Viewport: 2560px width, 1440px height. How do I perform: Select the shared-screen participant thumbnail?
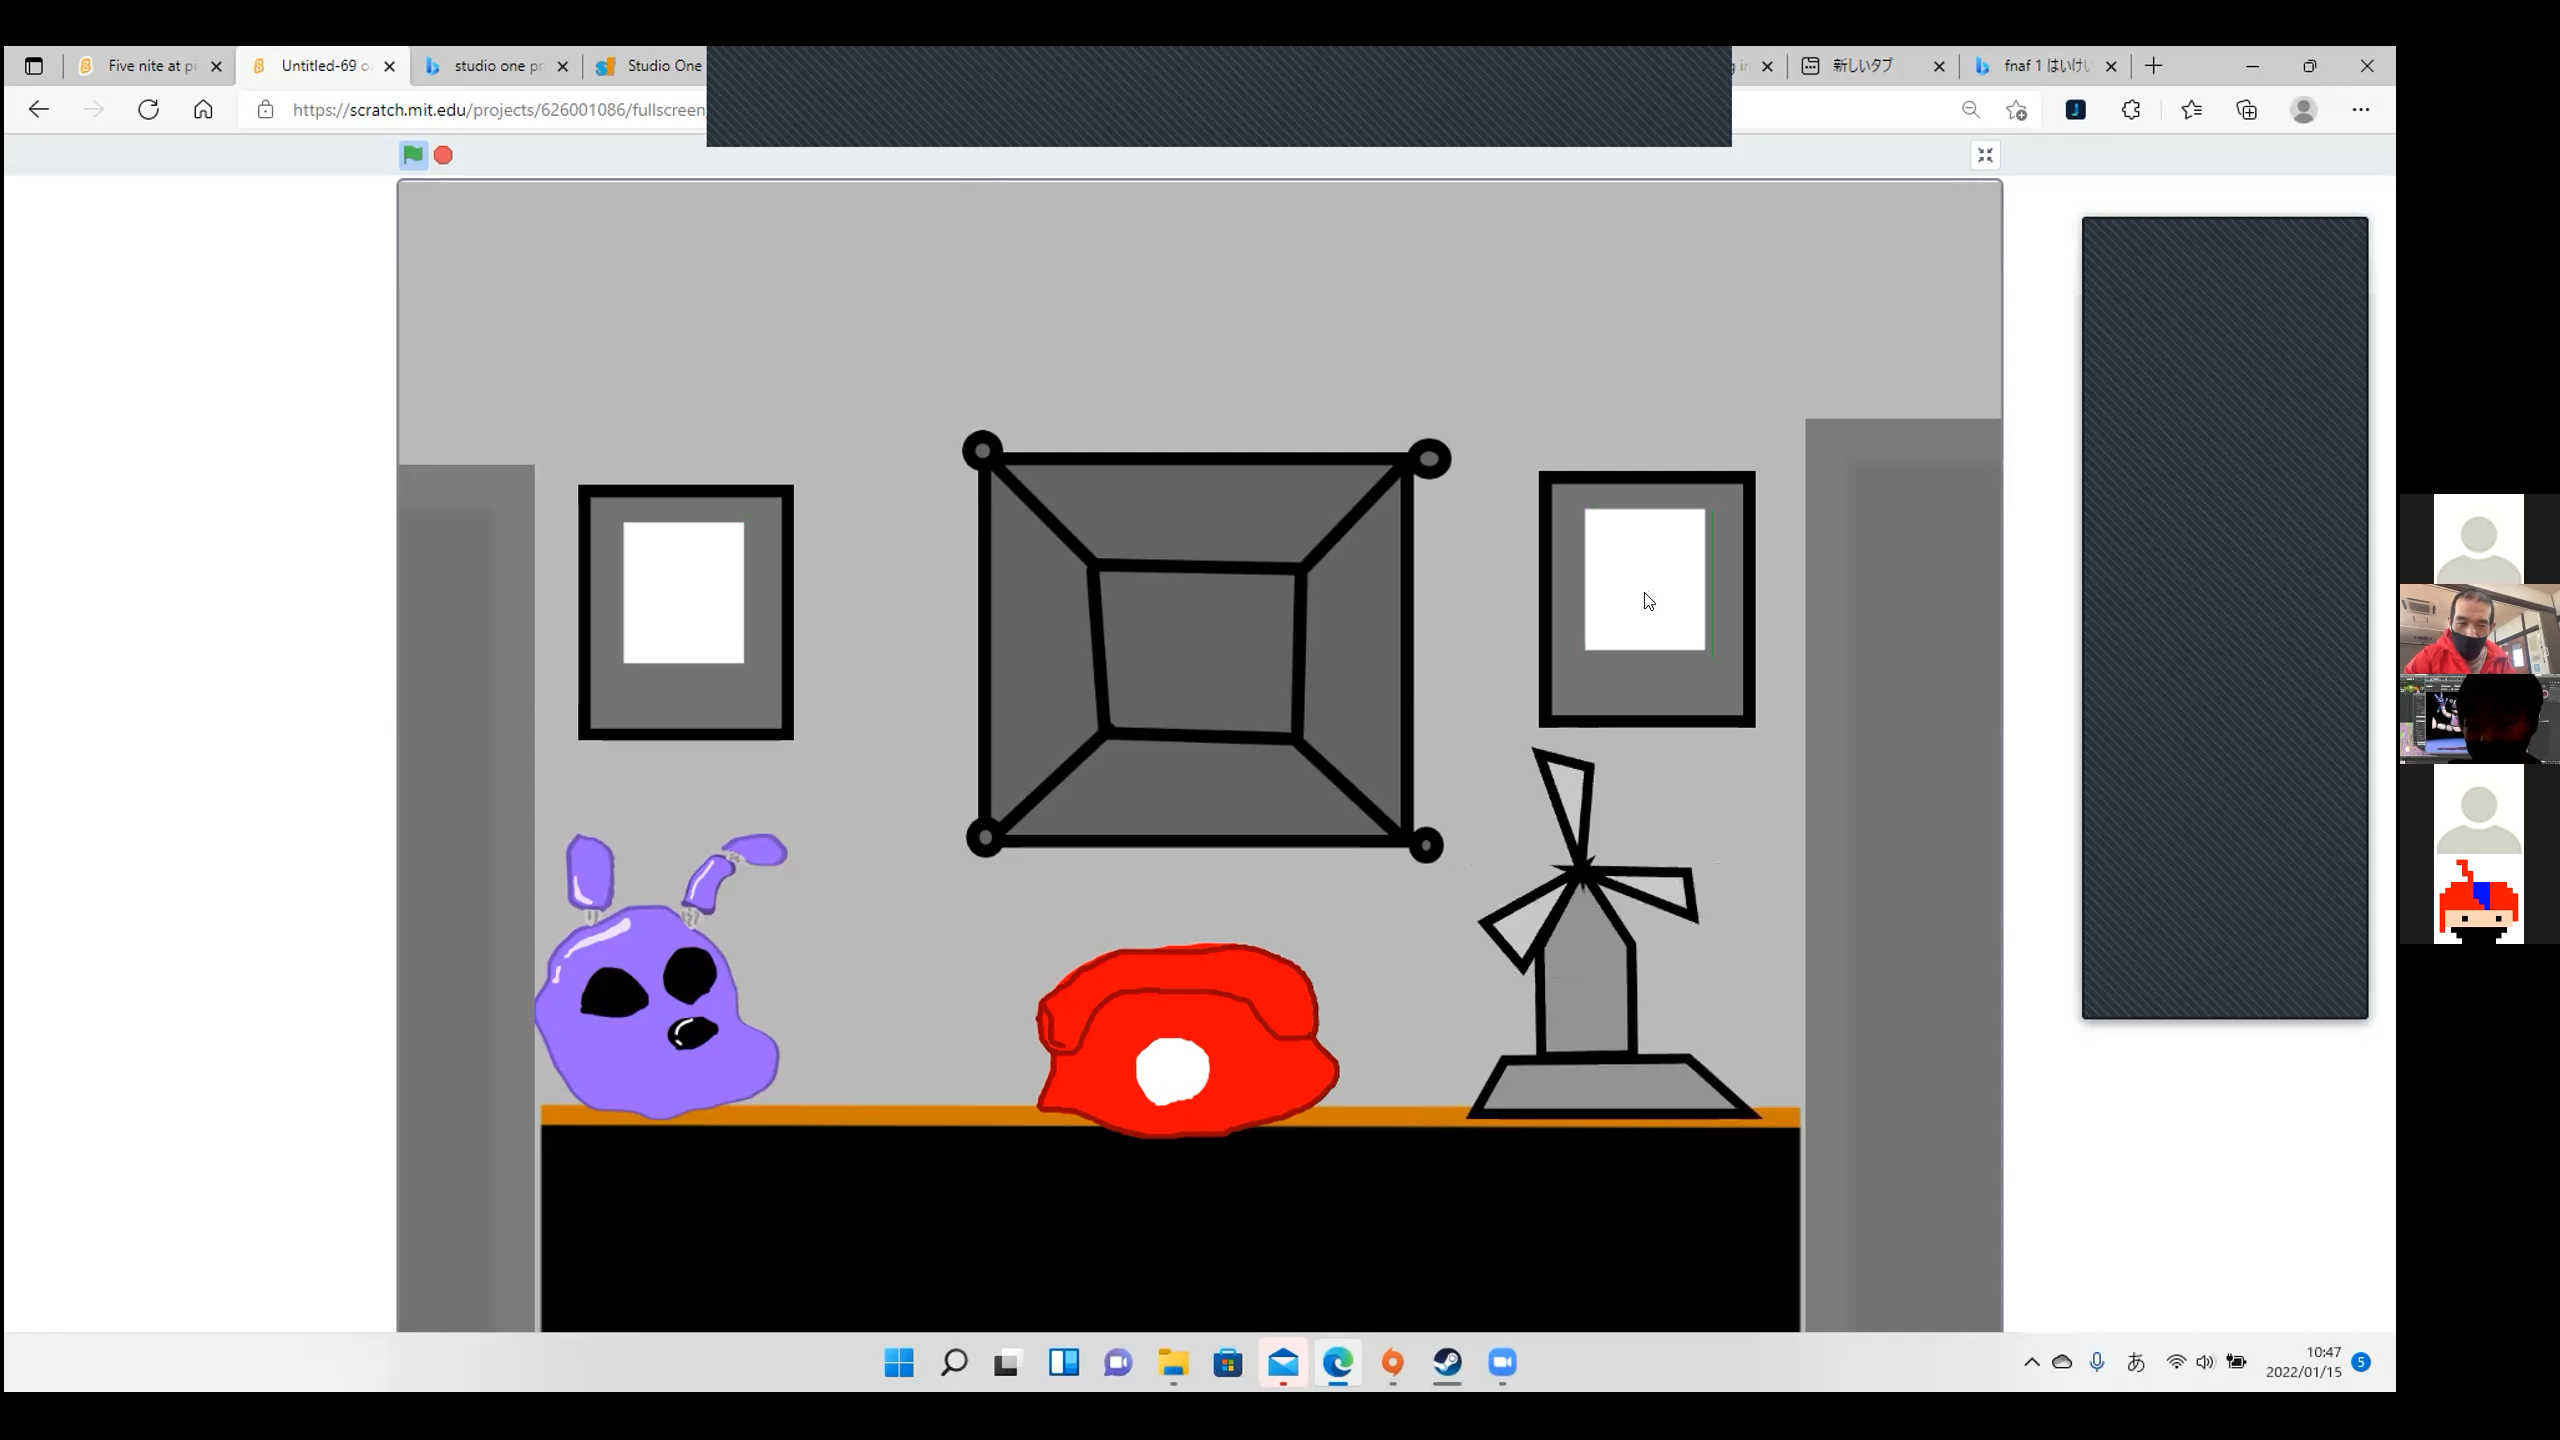[2479, 719]
